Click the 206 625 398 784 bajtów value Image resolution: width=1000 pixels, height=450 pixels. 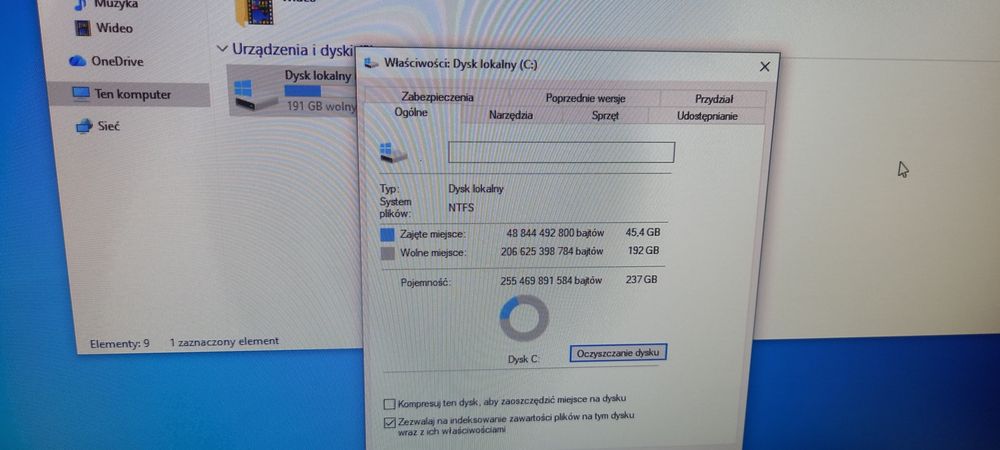(552, 251)
